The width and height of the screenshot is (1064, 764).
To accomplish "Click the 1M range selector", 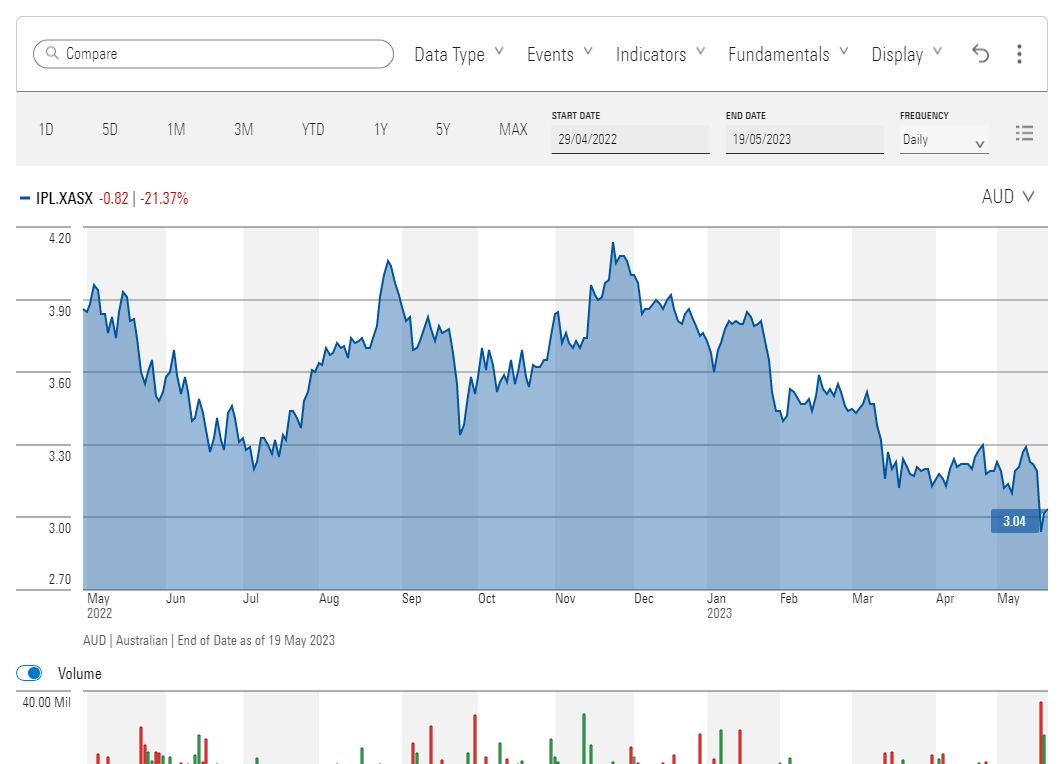I will [x=175, y=129].
